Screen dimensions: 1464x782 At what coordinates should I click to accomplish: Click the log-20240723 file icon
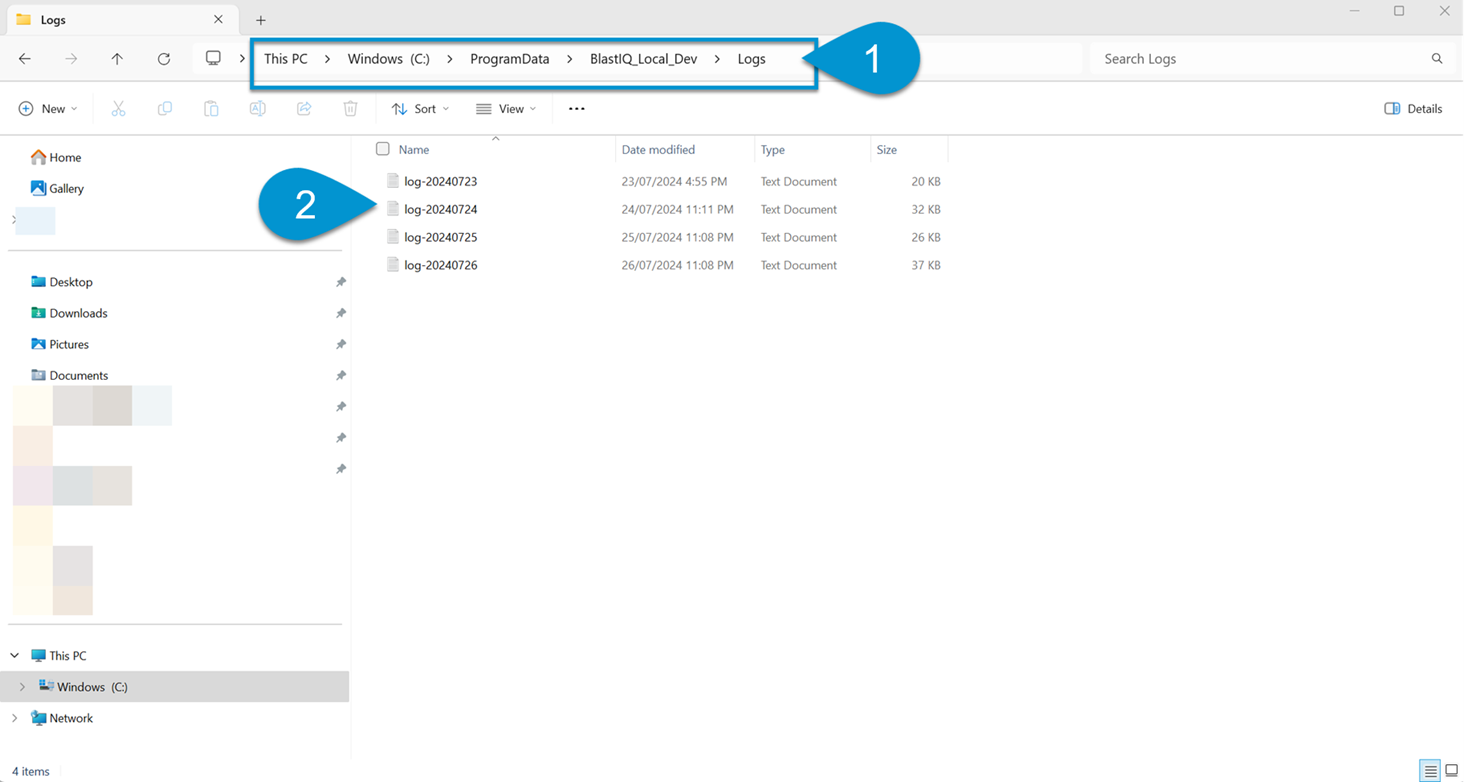[393, 181]
